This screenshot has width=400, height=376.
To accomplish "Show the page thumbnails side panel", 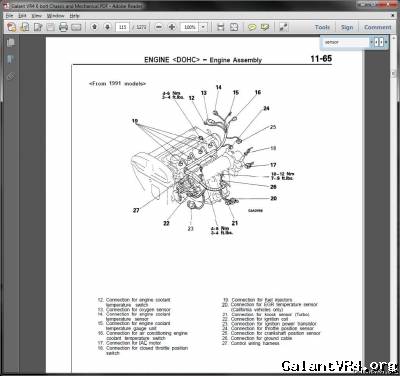I will click(11, 43).
